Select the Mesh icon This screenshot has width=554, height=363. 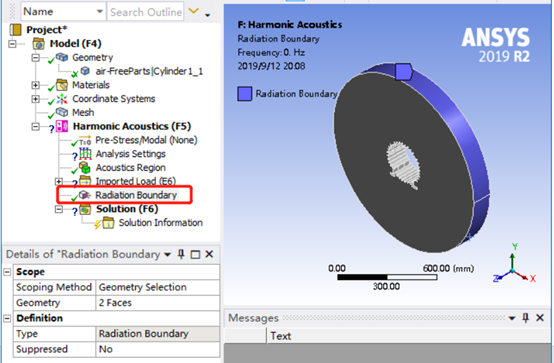coord(62,112)
